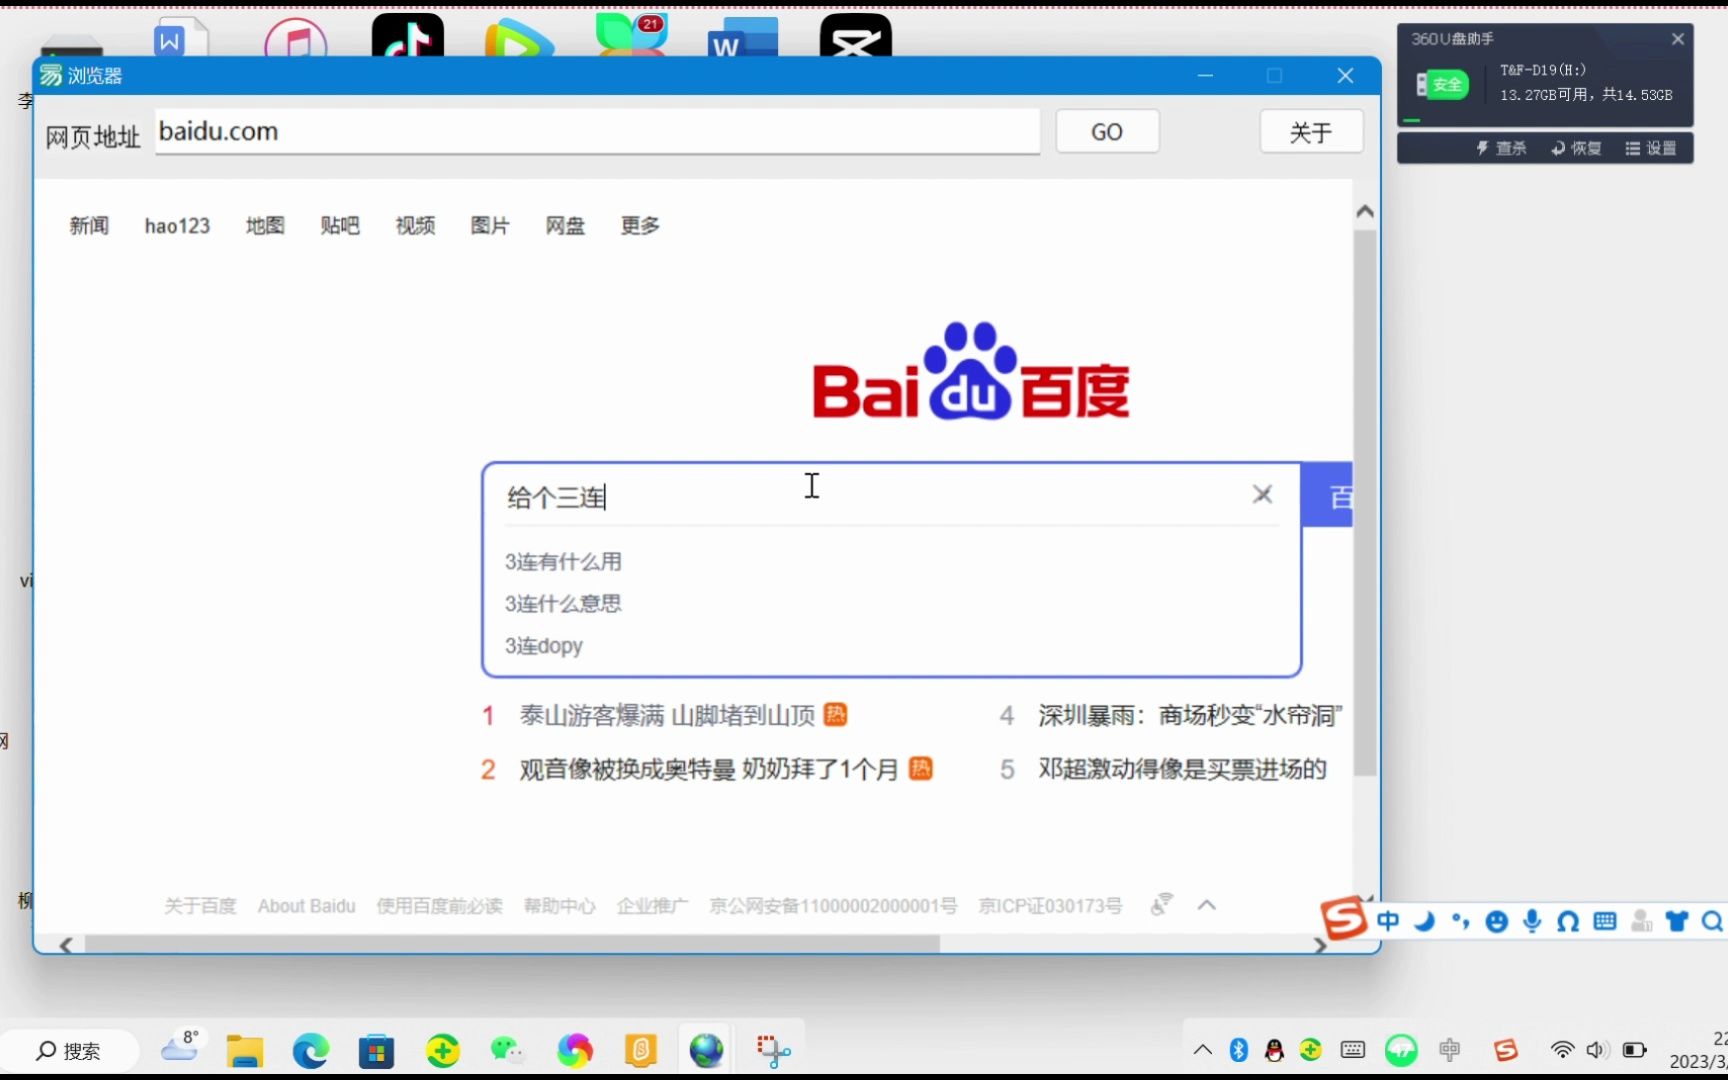Open the 使用百度前必读 footer link

(439, 906)
